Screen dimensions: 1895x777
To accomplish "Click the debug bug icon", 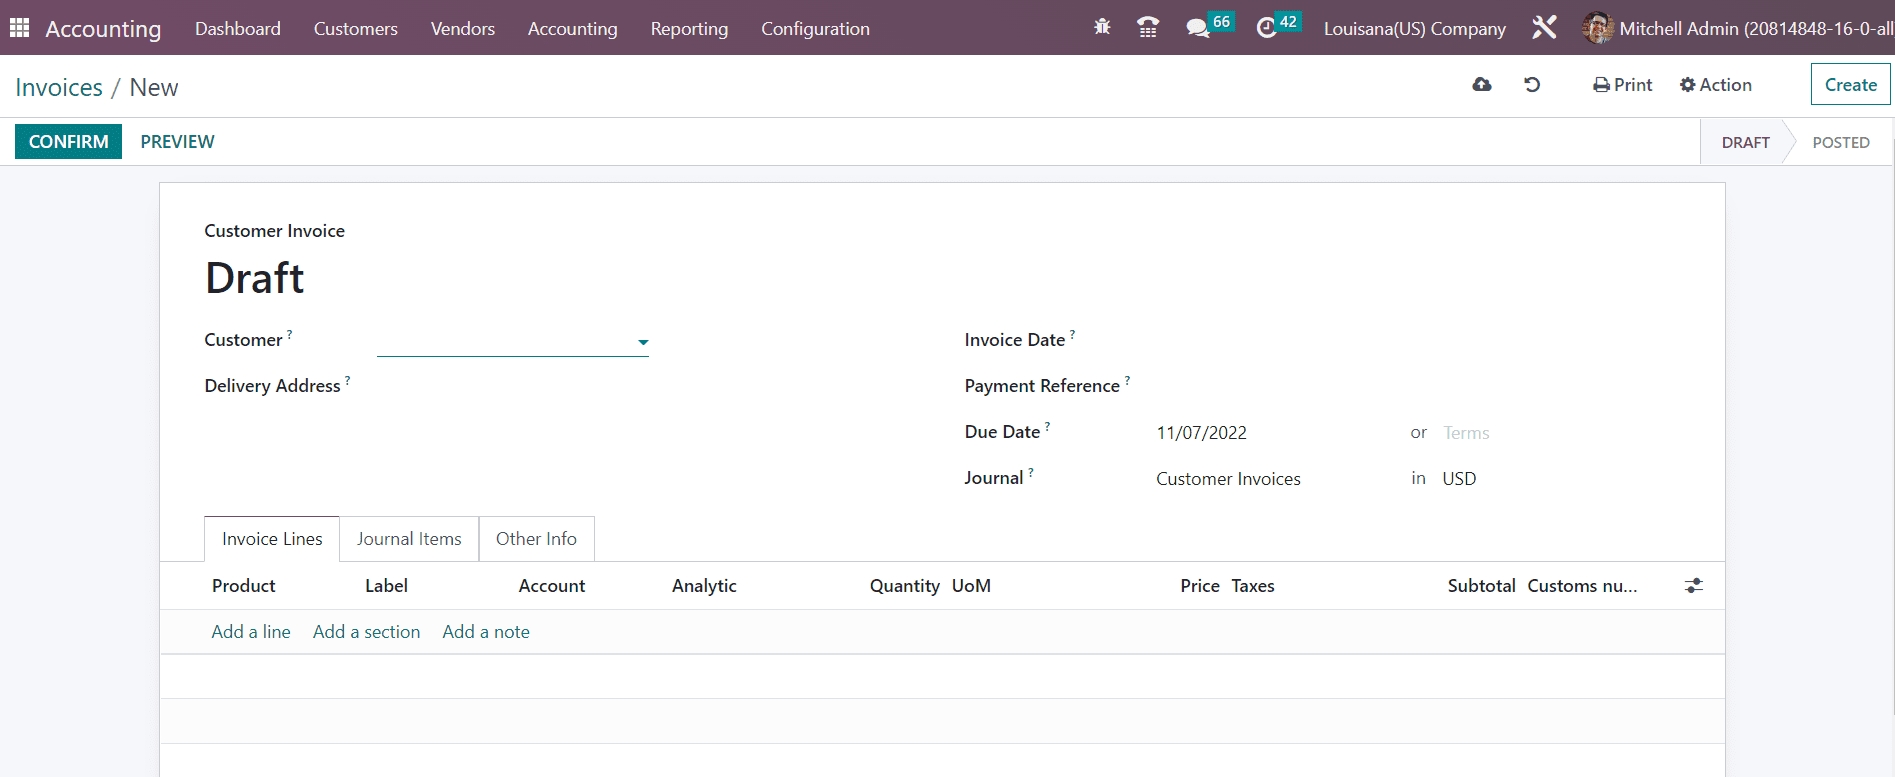I will pyautogui.click(x=1102, y=28).
